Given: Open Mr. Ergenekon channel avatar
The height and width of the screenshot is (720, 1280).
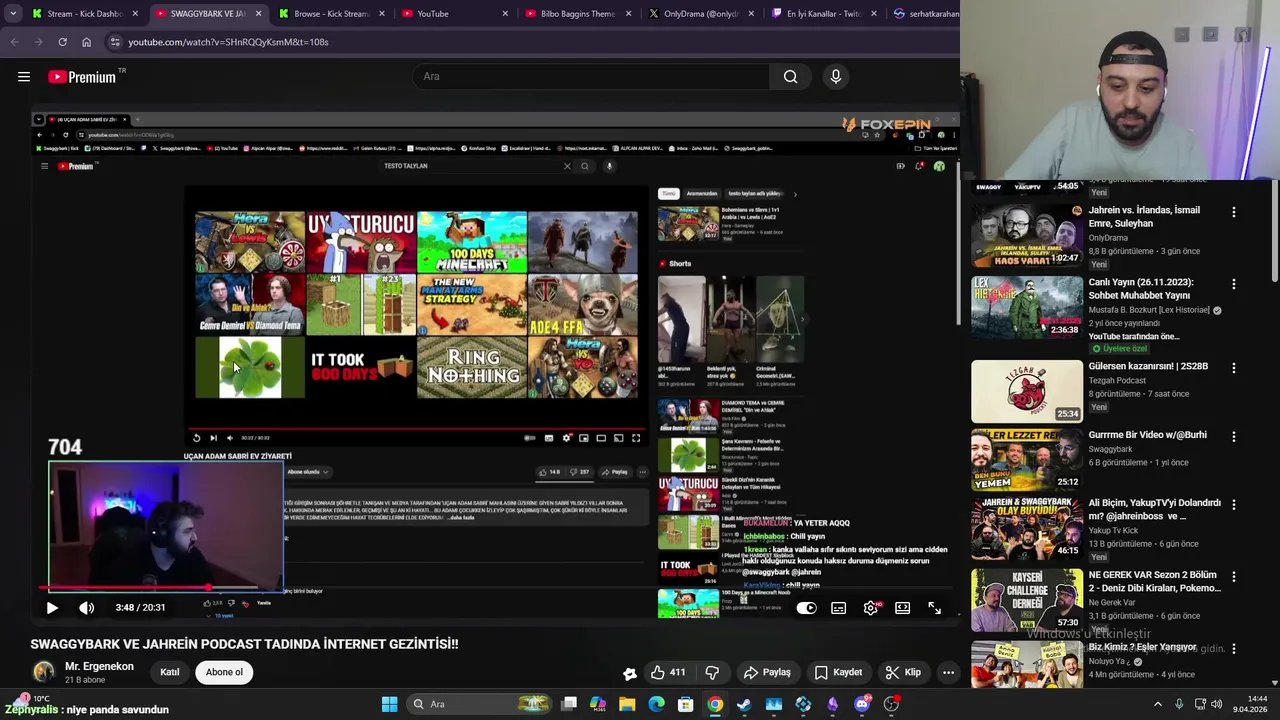Looking at the screenshot, I should (x=43, y=672).
